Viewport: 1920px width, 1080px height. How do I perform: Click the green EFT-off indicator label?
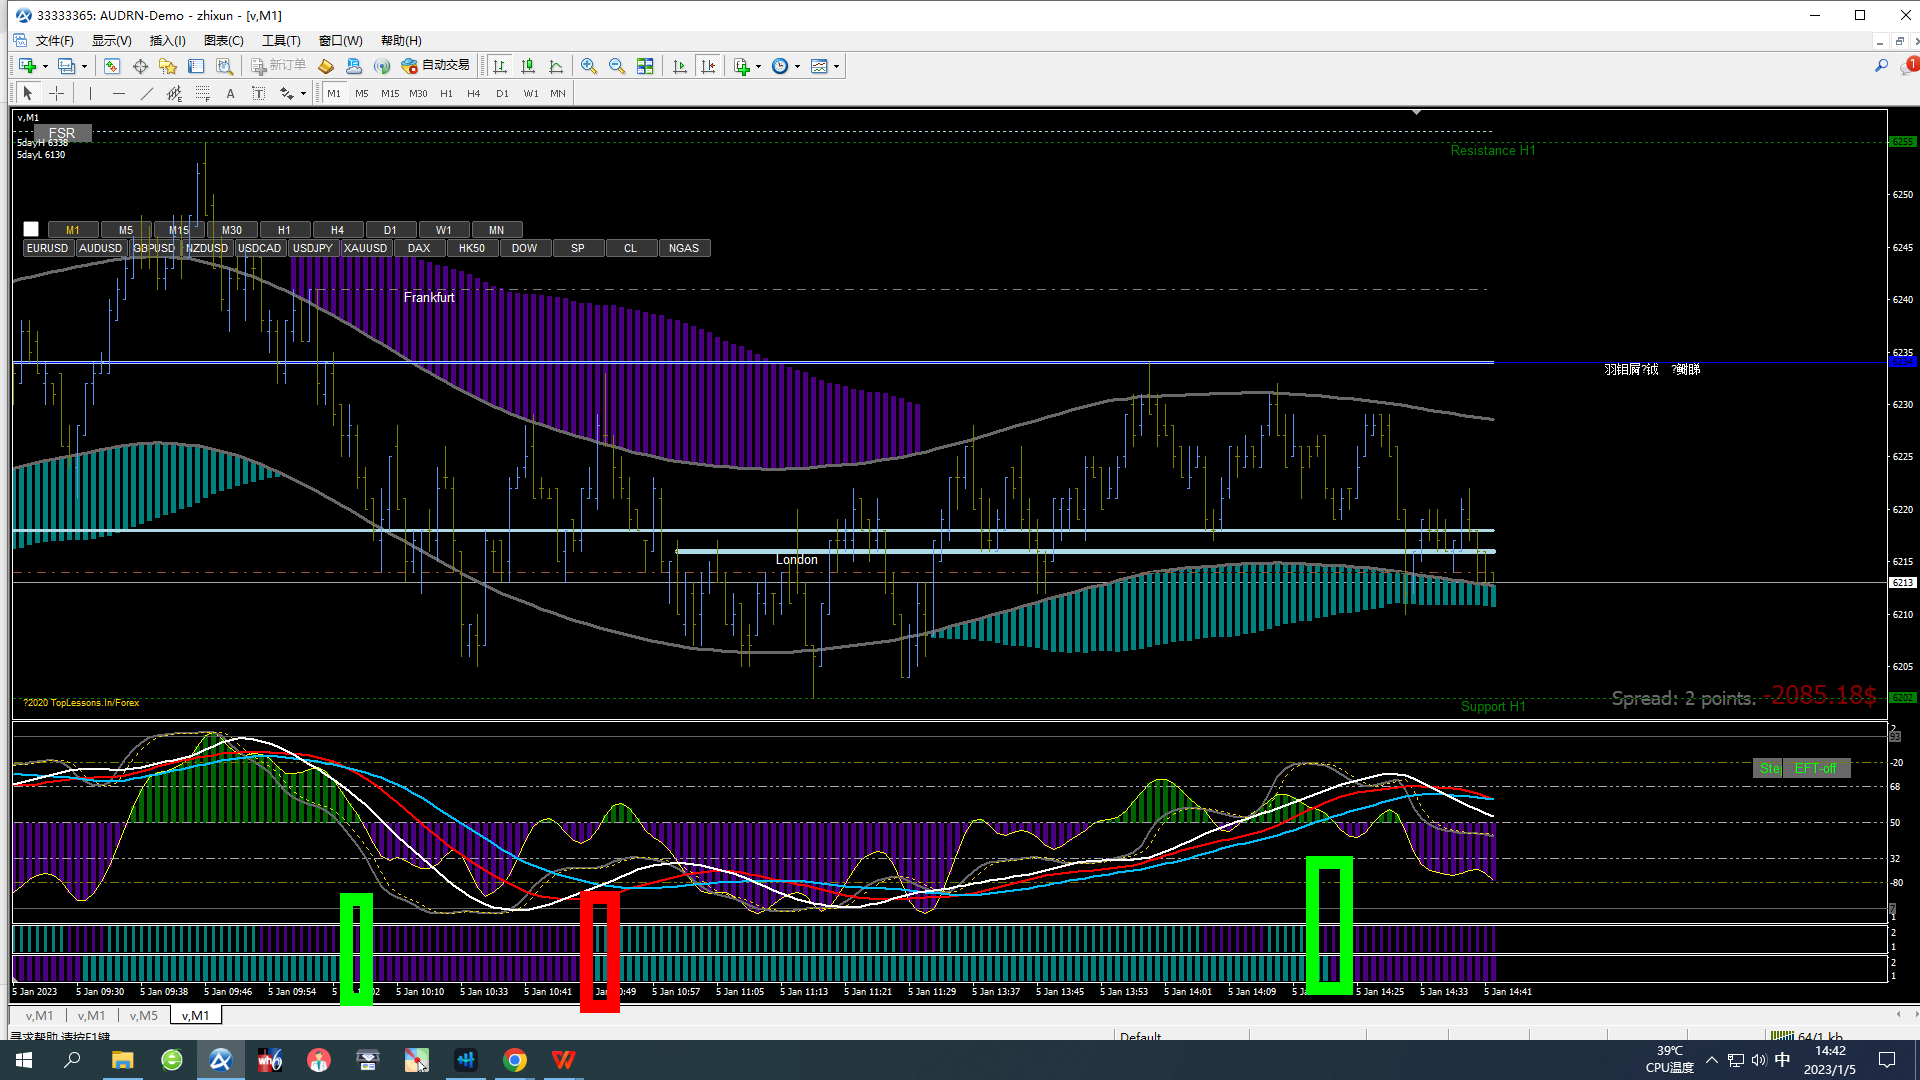click(1815, 768)
